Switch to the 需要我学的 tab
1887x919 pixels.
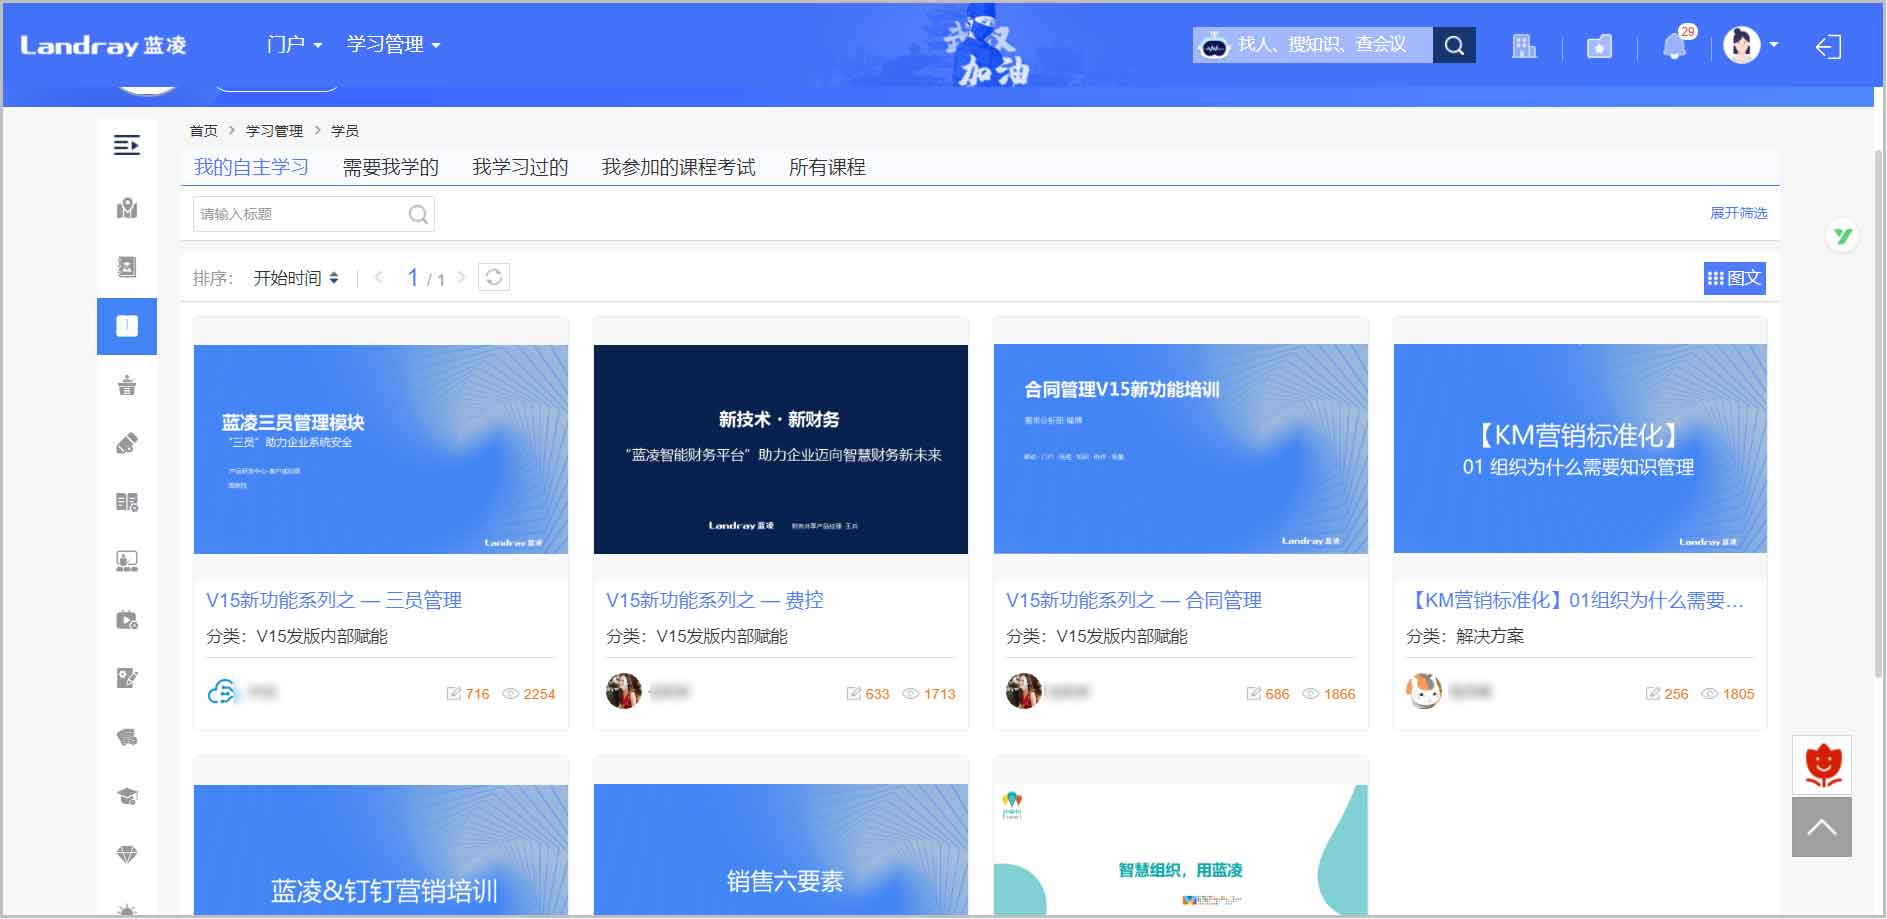[x=390, y=167]
